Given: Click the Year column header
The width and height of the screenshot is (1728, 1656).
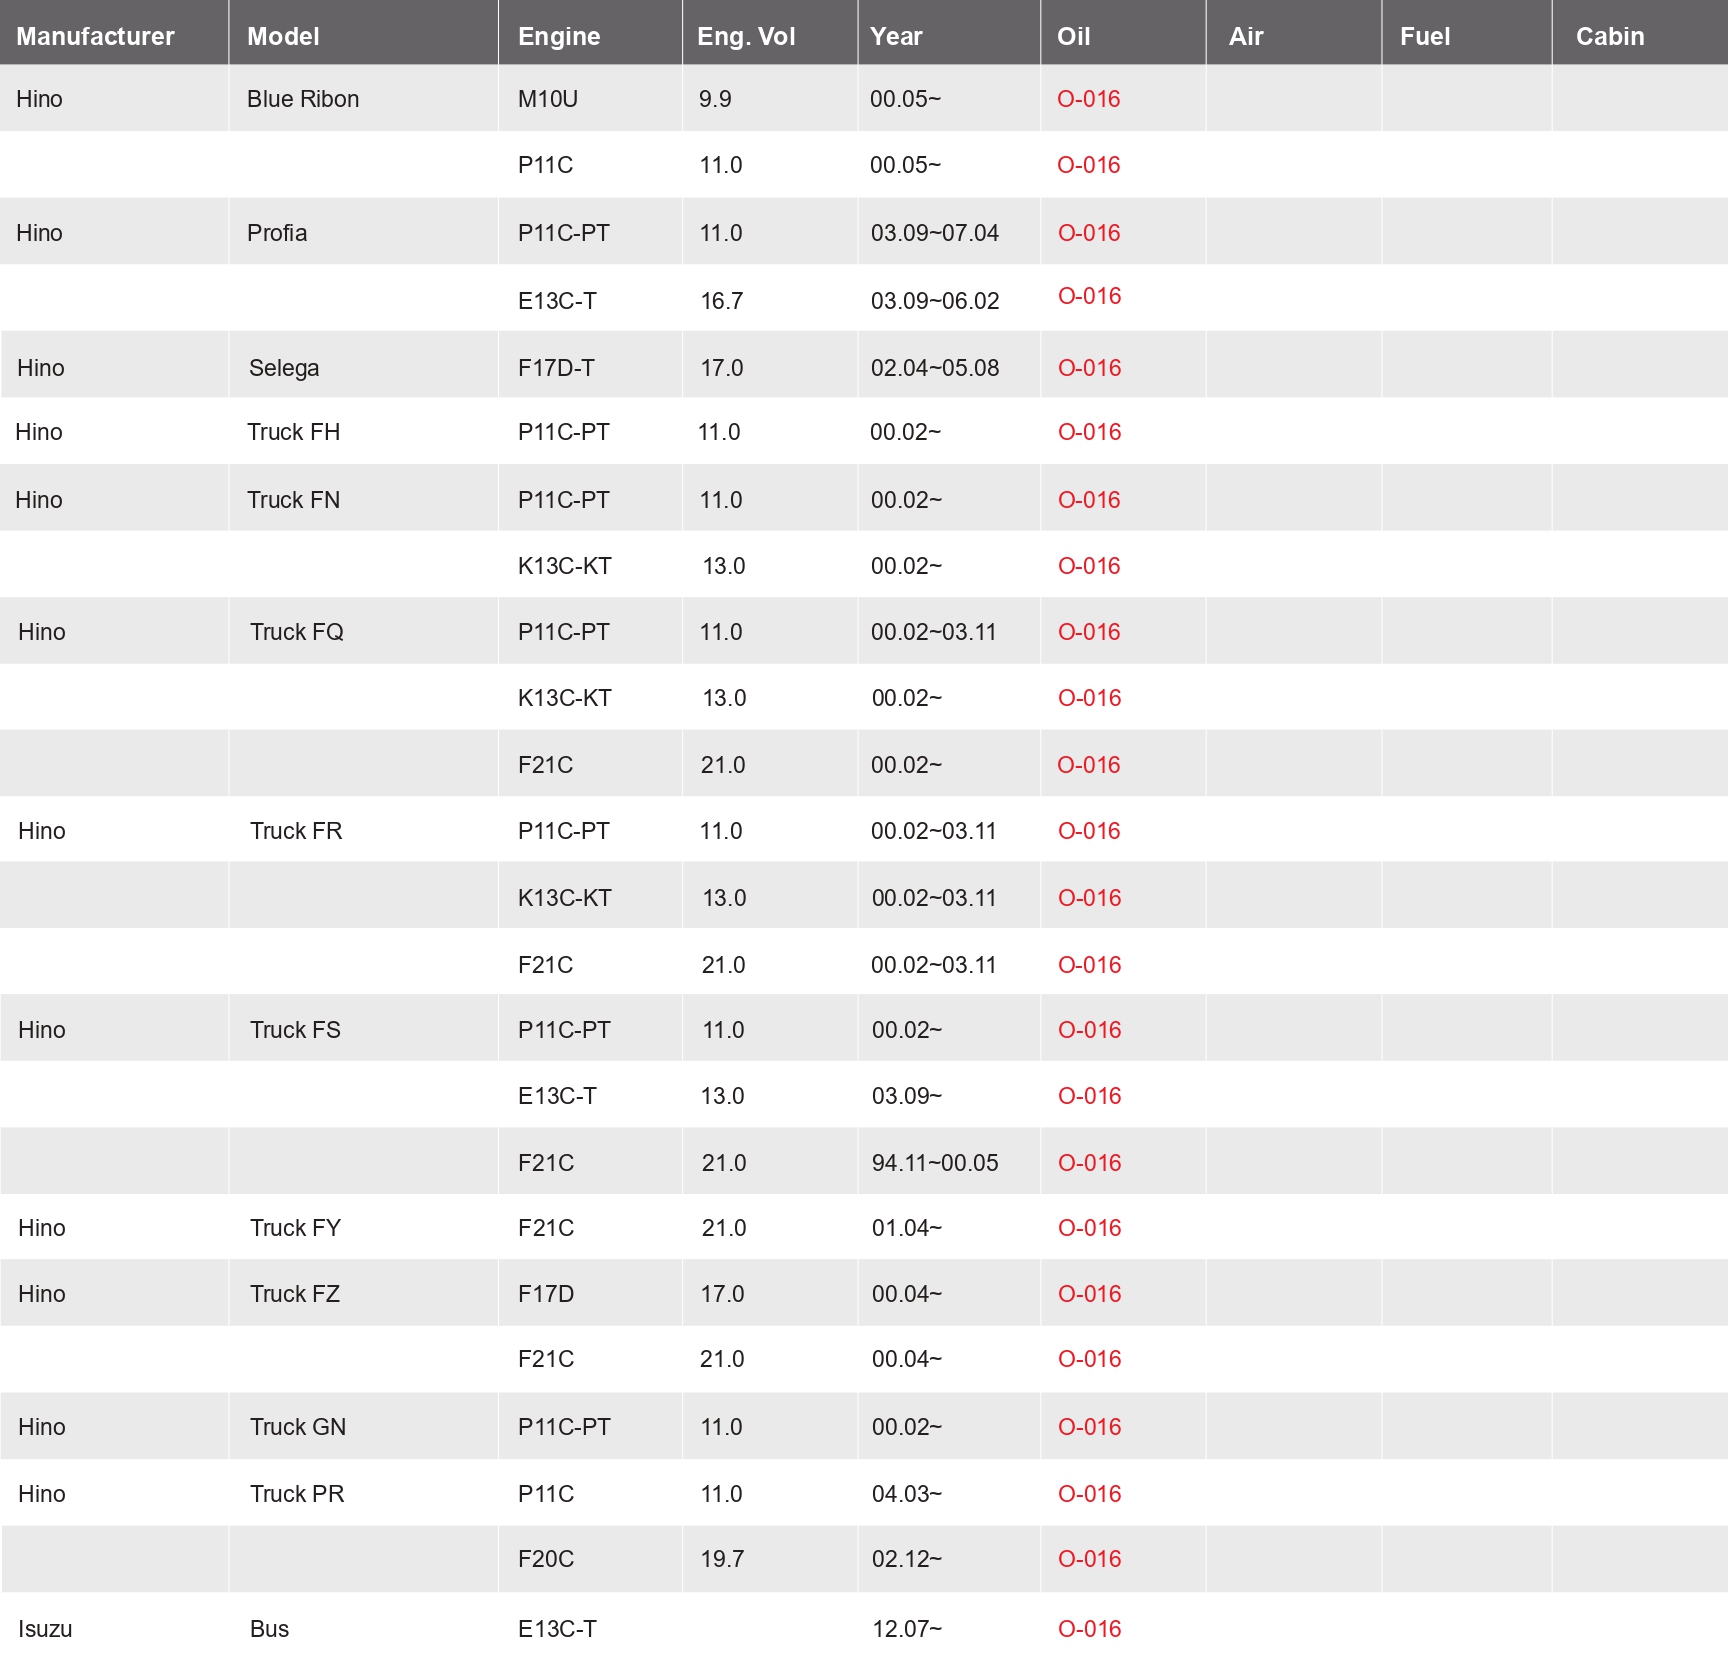Looking at the screenshot, I should tap(896, 37).
